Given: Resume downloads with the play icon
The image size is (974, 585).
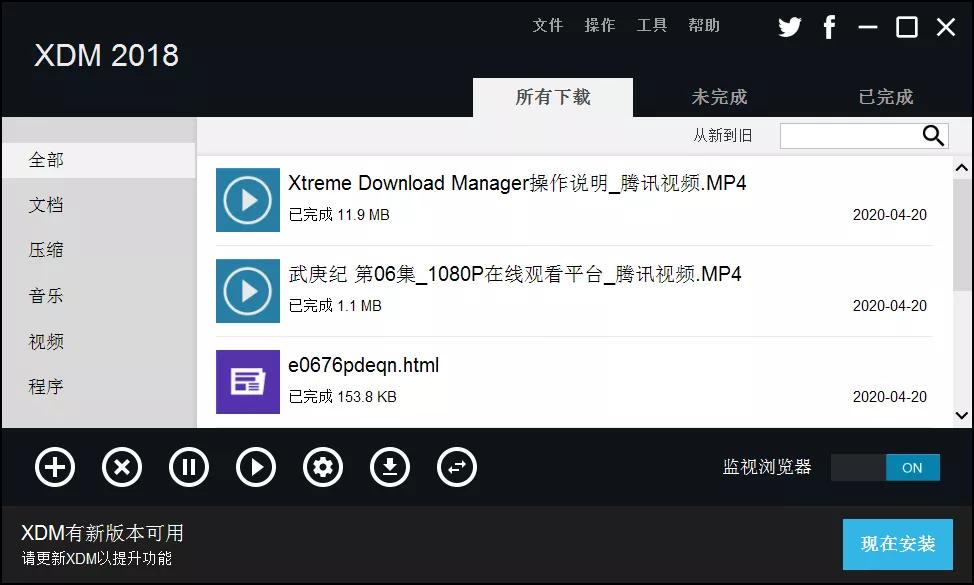Looking at the screenshot, I should coord(256,467).
